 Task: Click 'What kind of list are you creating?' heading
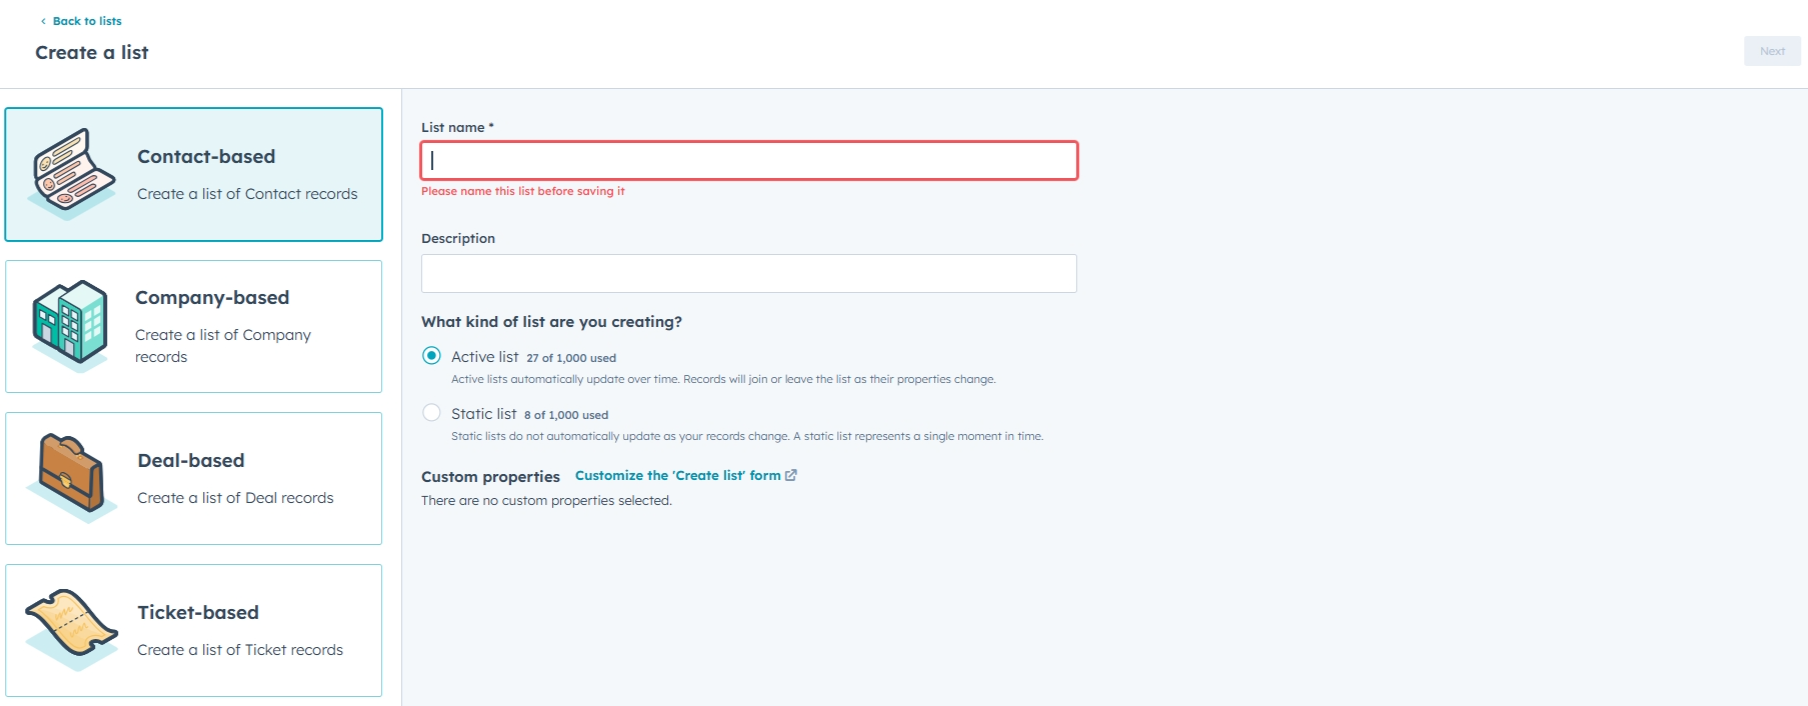[552, 322]
